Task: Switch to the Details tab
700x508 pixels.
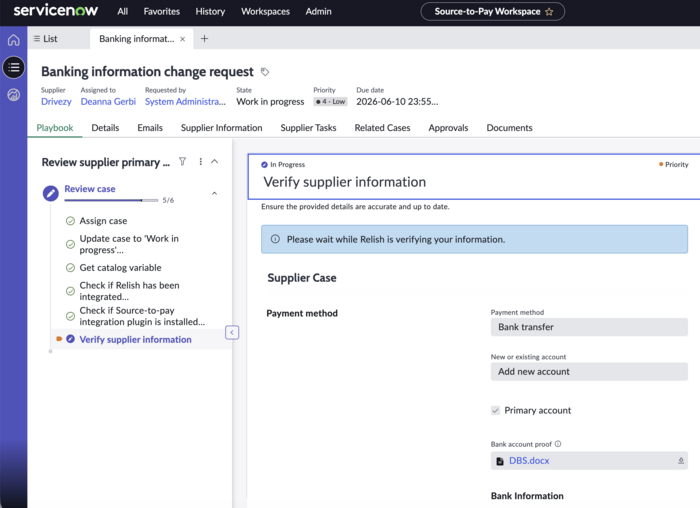Action: 105,128
